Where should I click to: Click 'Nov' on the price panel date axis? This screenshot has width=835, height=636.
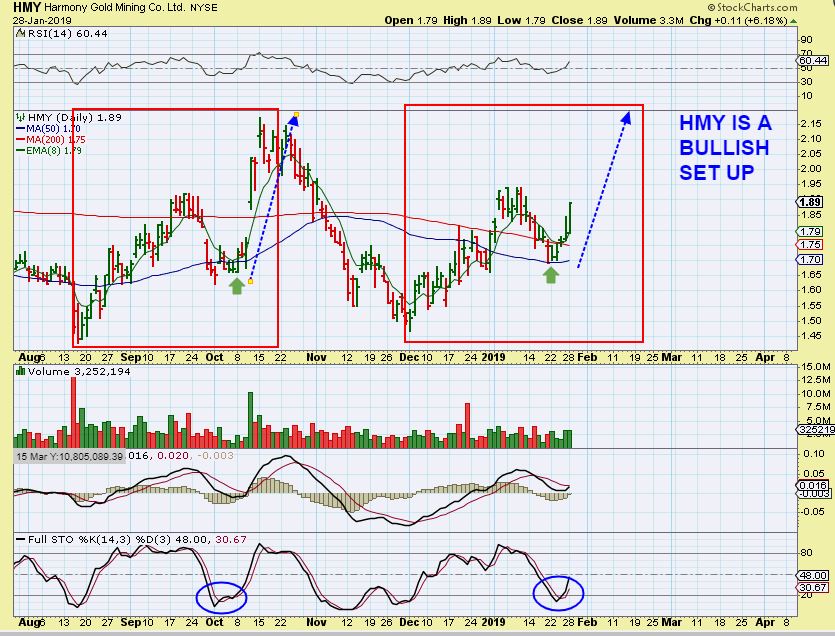click(x=316, y=357)
